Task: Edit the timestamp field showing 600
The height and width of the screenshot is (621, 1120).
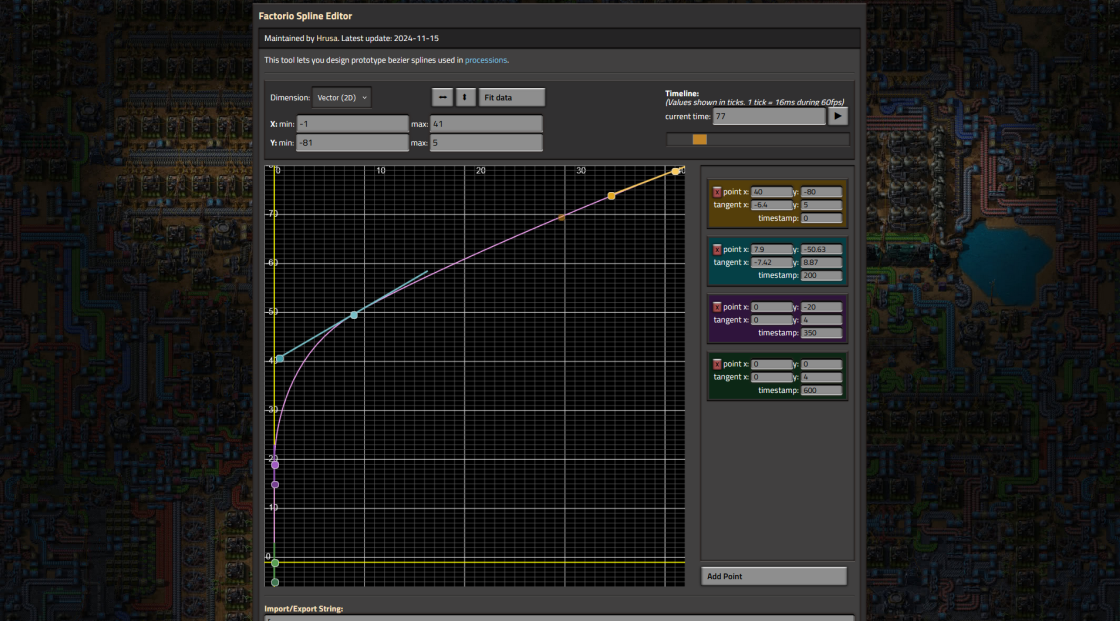Action: click(821, 390)
